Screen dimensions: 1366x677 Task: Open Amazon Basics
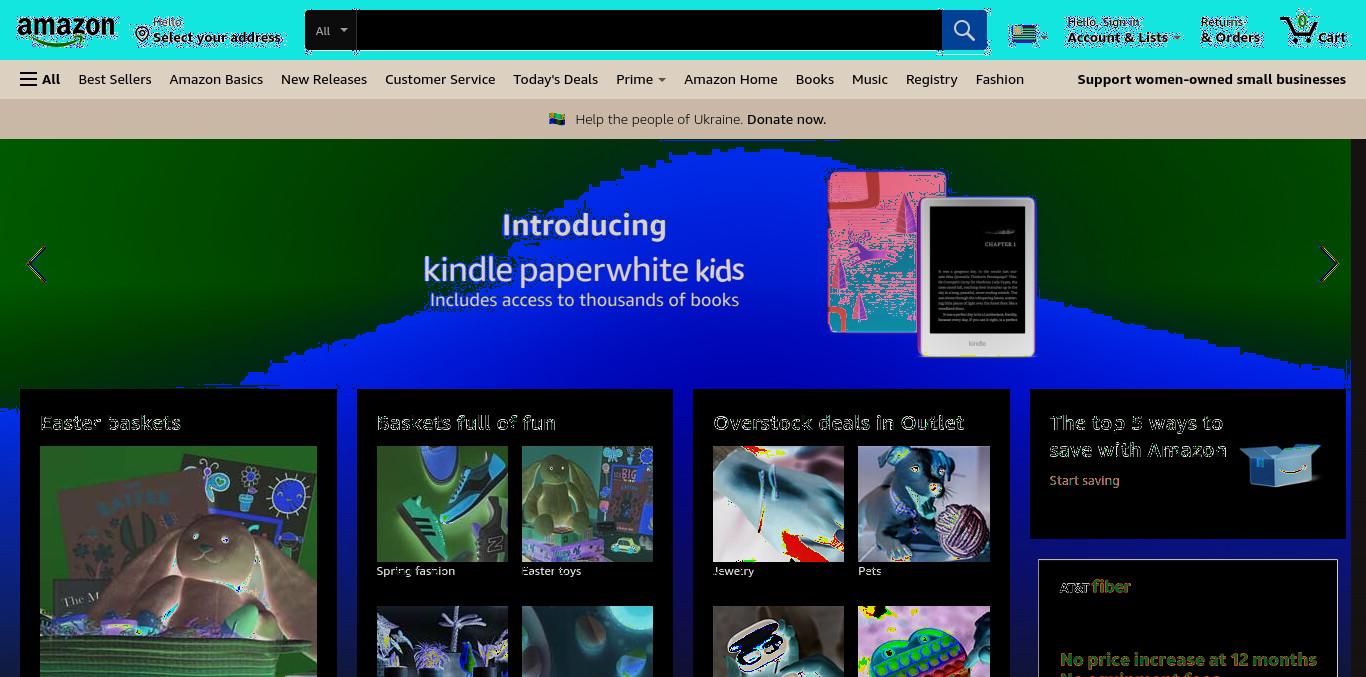pos(216,79)
